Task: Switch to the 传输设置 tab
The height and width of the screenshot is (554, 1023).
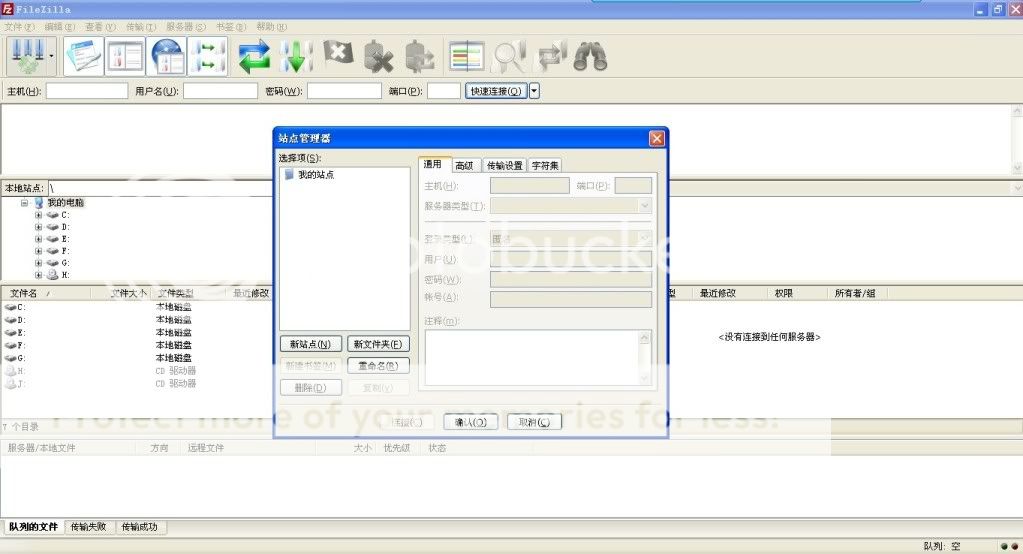Action: [505, 166]
